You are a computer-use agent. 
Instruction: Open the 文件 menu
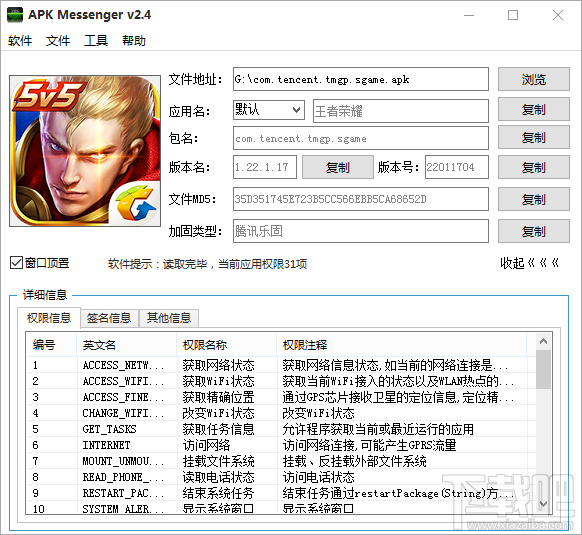[x=58, y=40]
